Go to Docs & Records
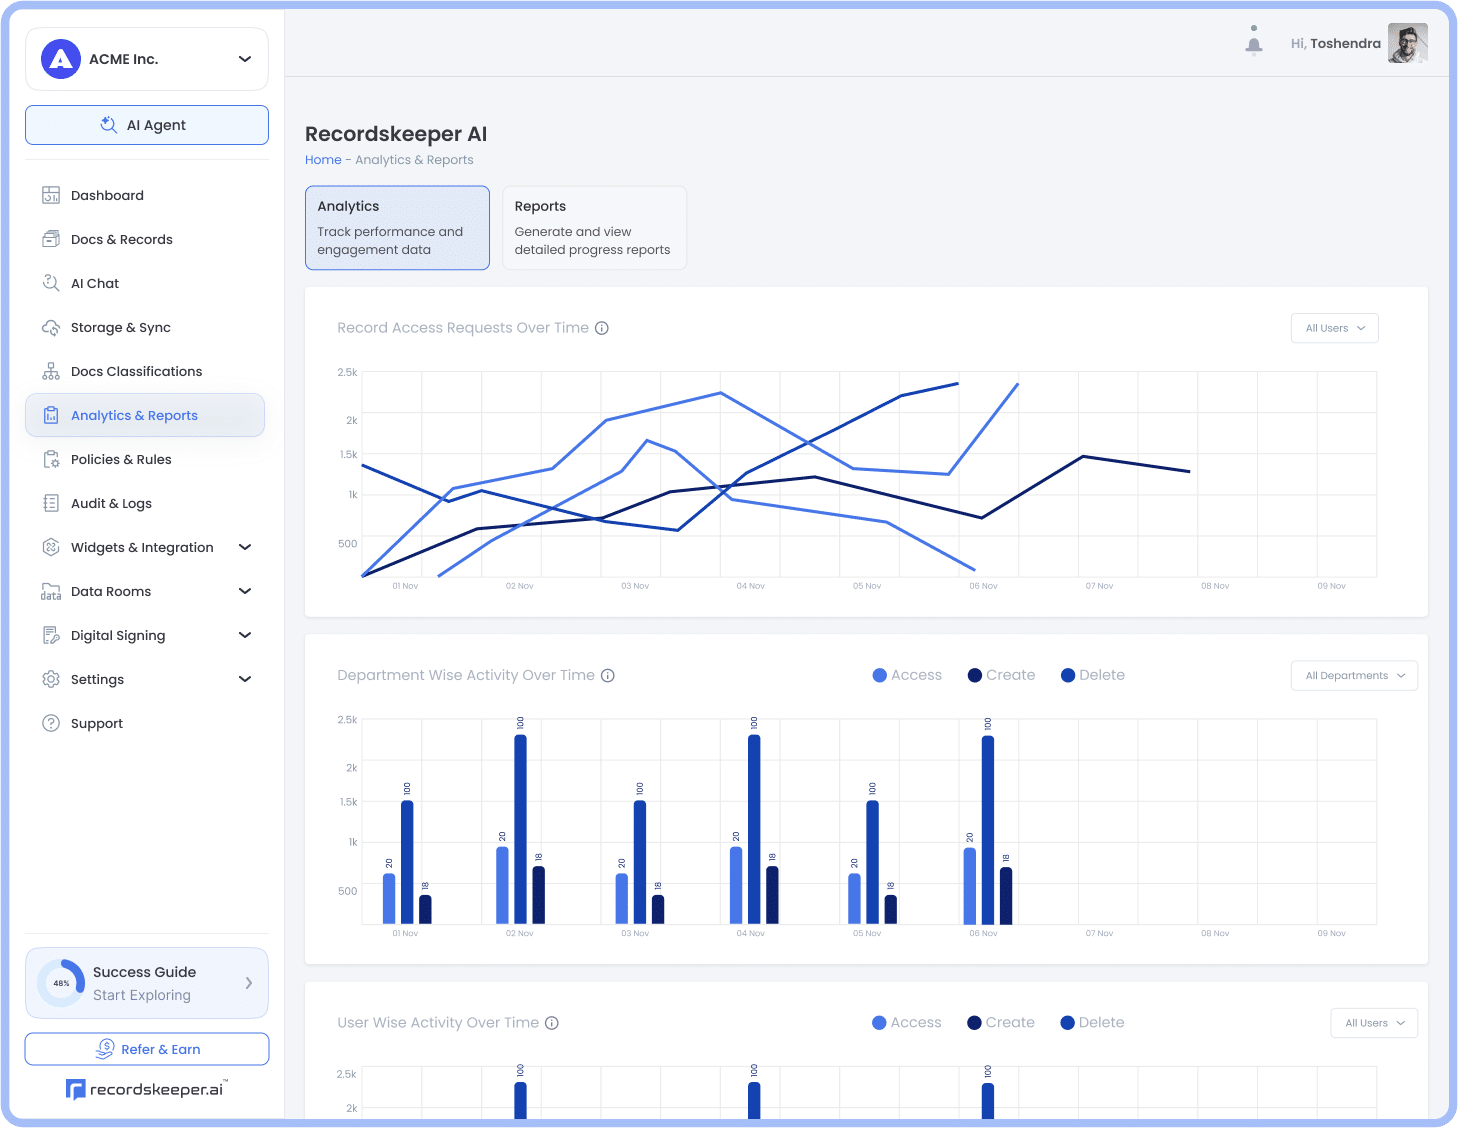Screen dimensions: 1458x1128 [x=145, y=239]
